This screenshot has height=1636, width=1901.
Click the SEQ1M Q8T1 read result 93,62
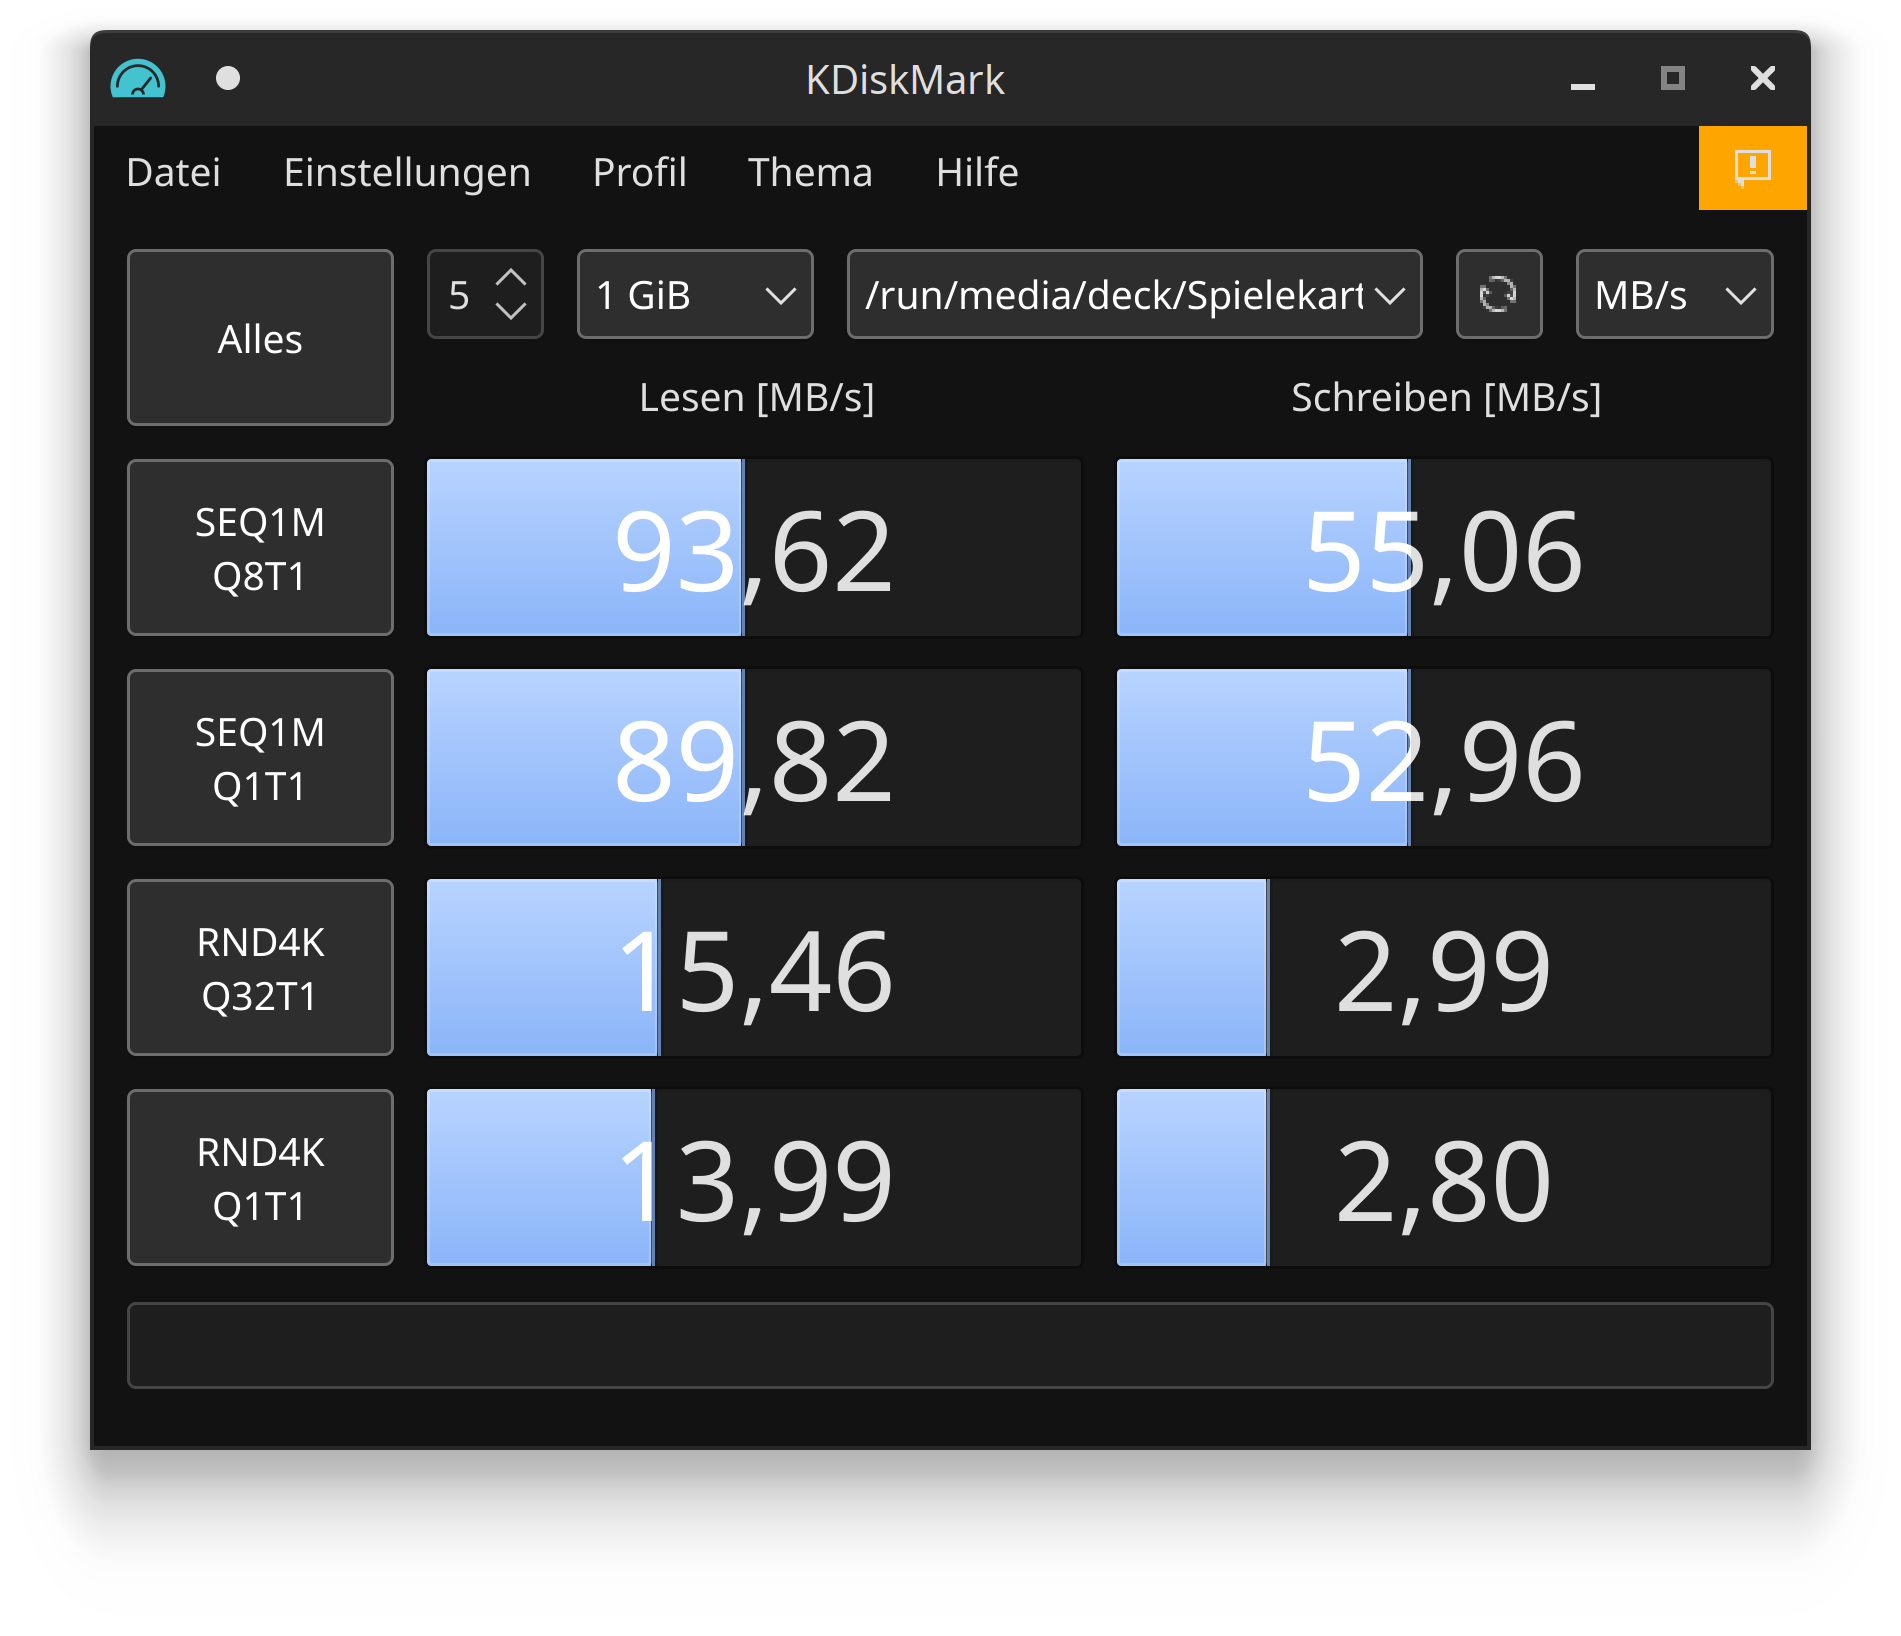(754, 548)
